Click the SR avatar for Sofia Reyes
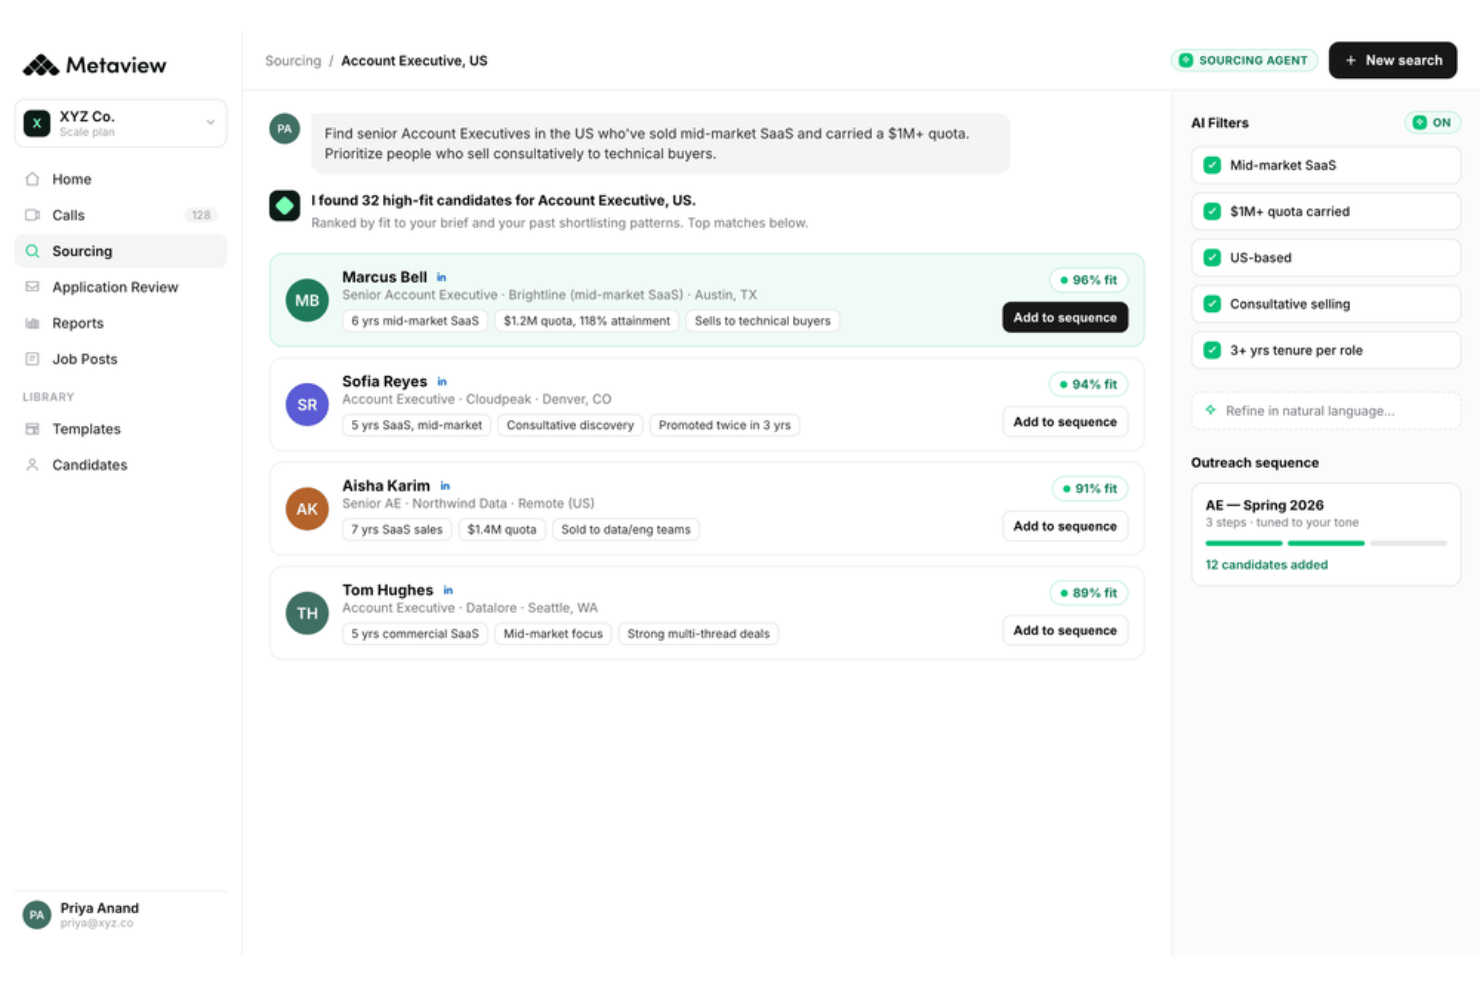This screenshot has height=987, width=1480. pyautogui.click(x=307, y=405)
